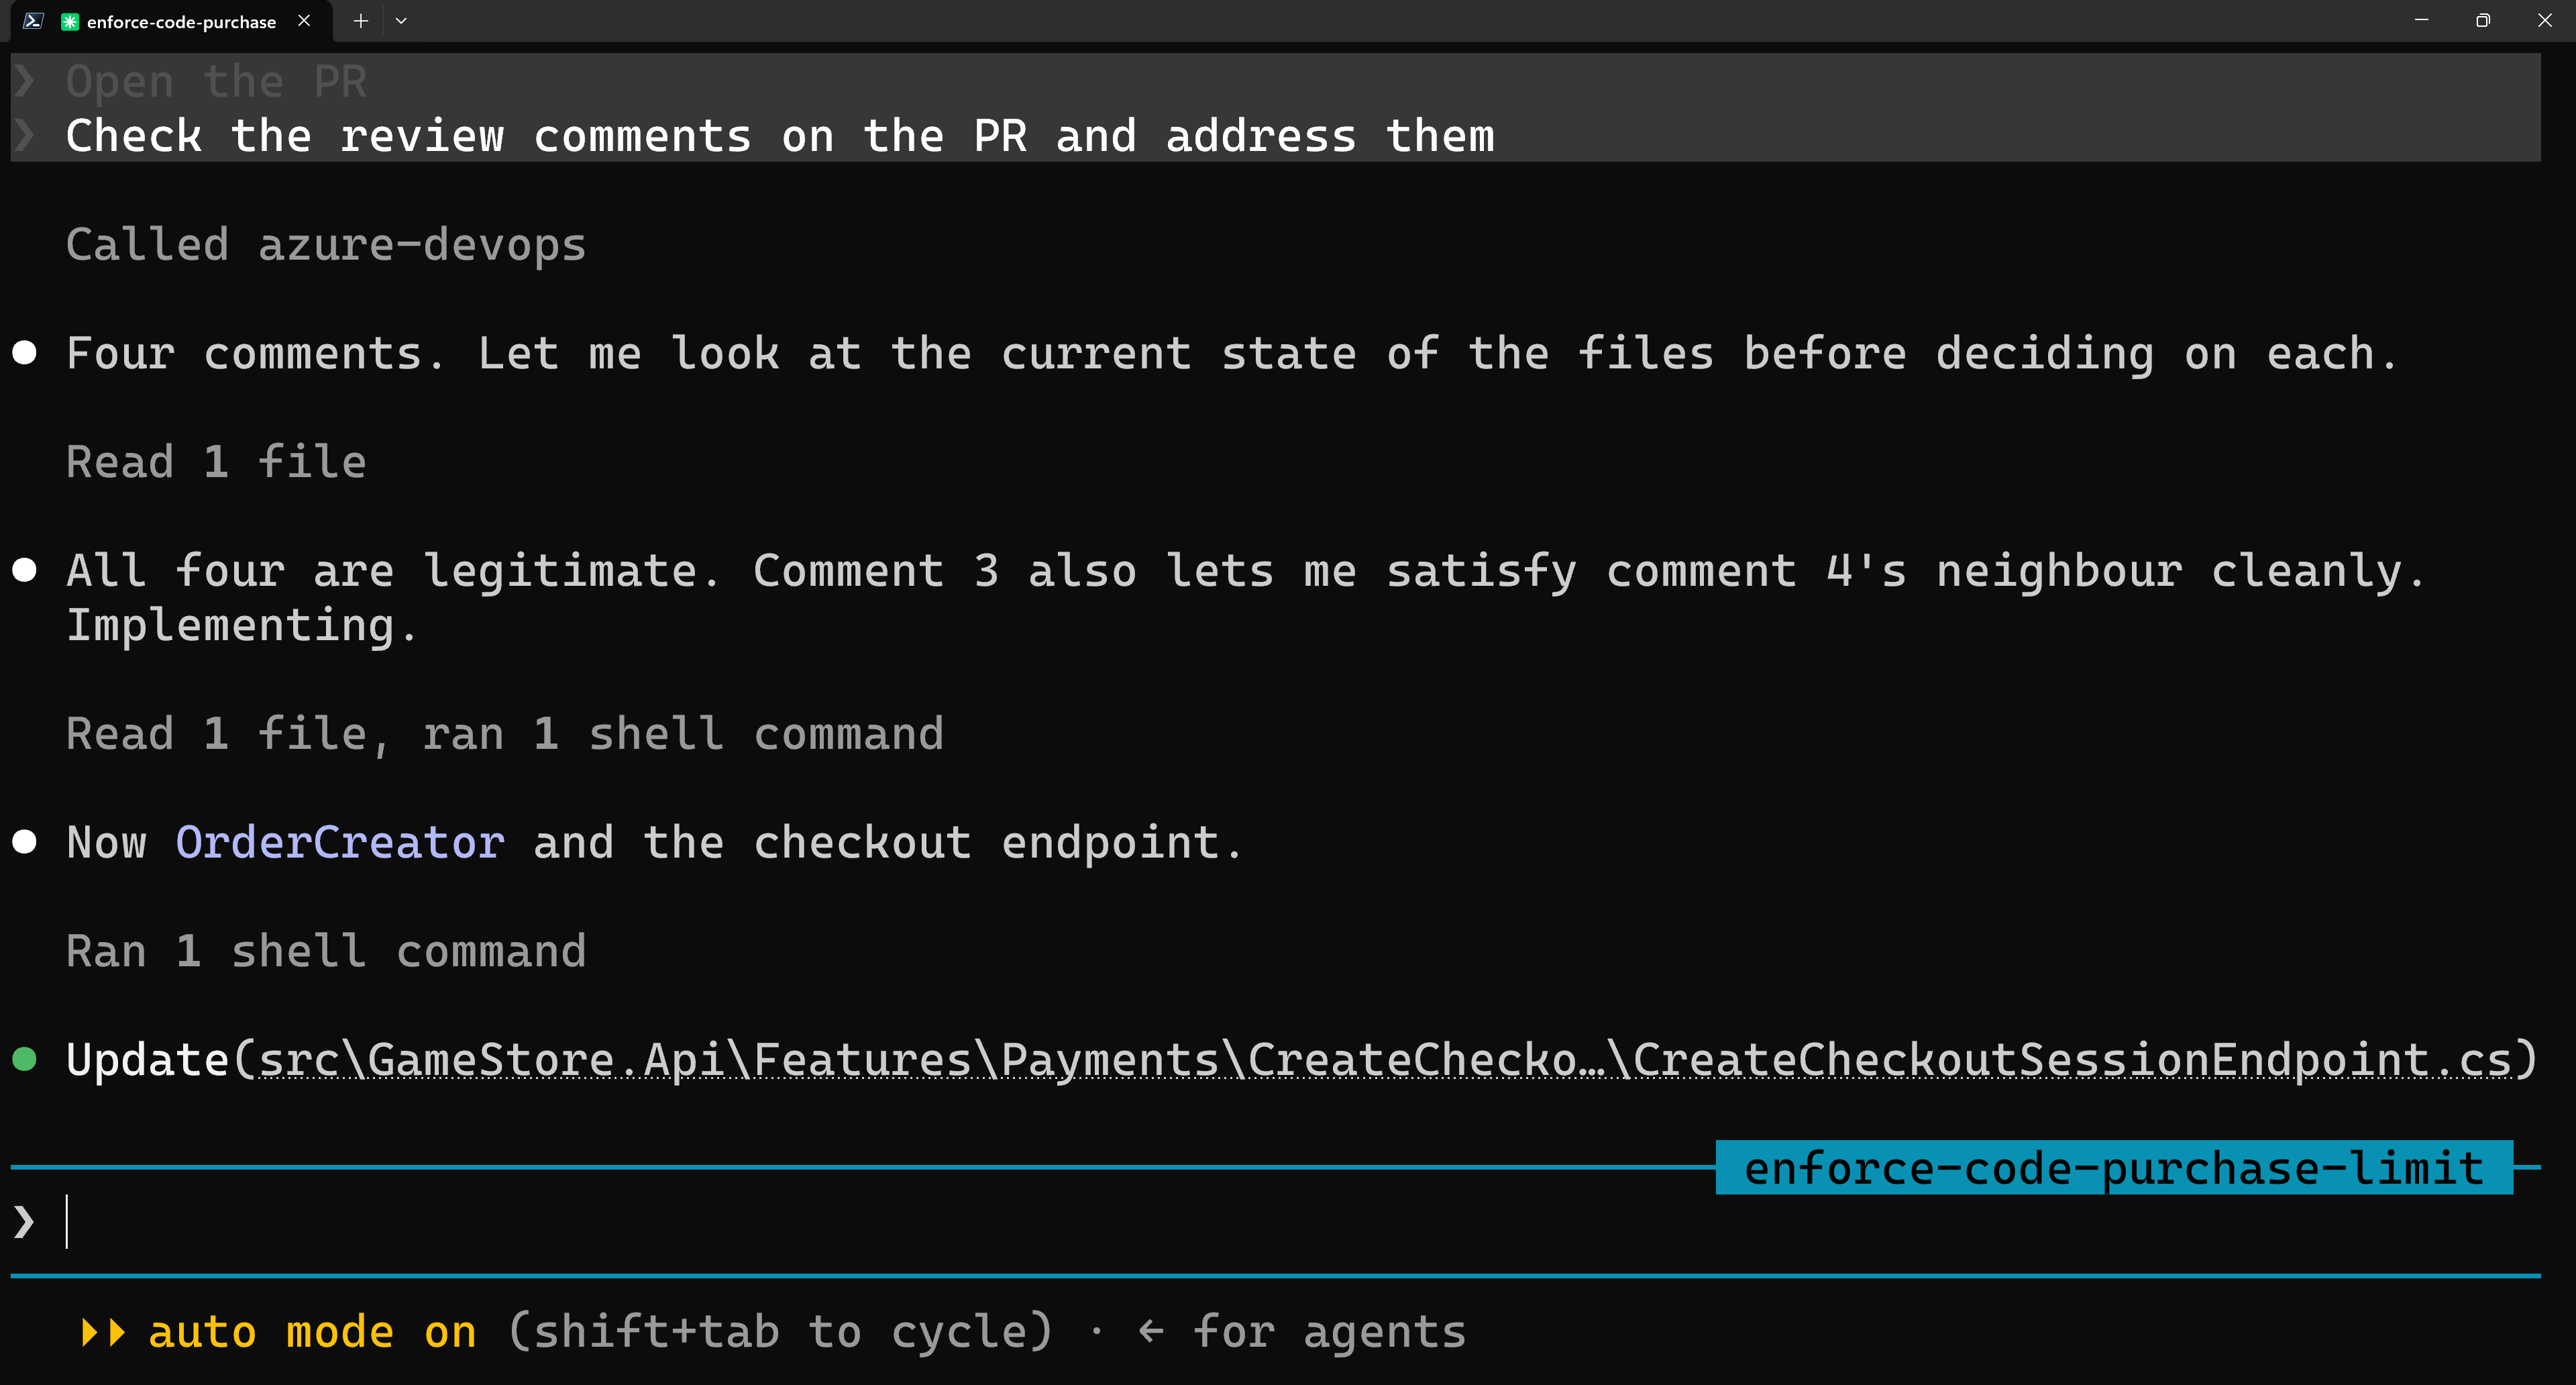
Task: Click the left arrow for agents
Action: coord(1151,1331)
